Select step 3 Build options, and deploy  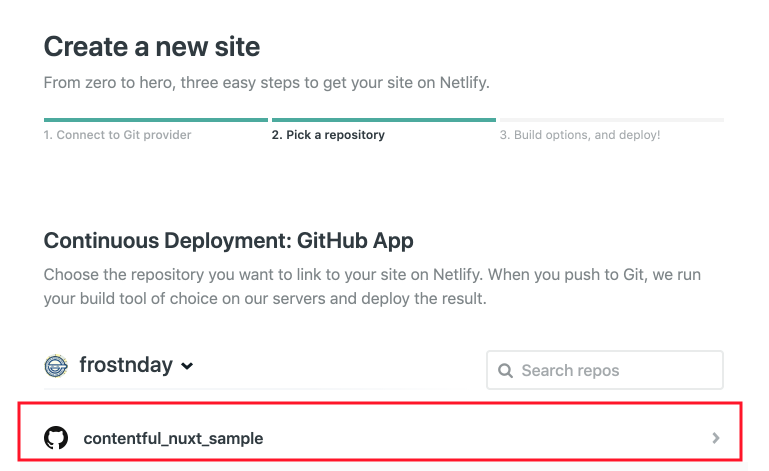580,135
